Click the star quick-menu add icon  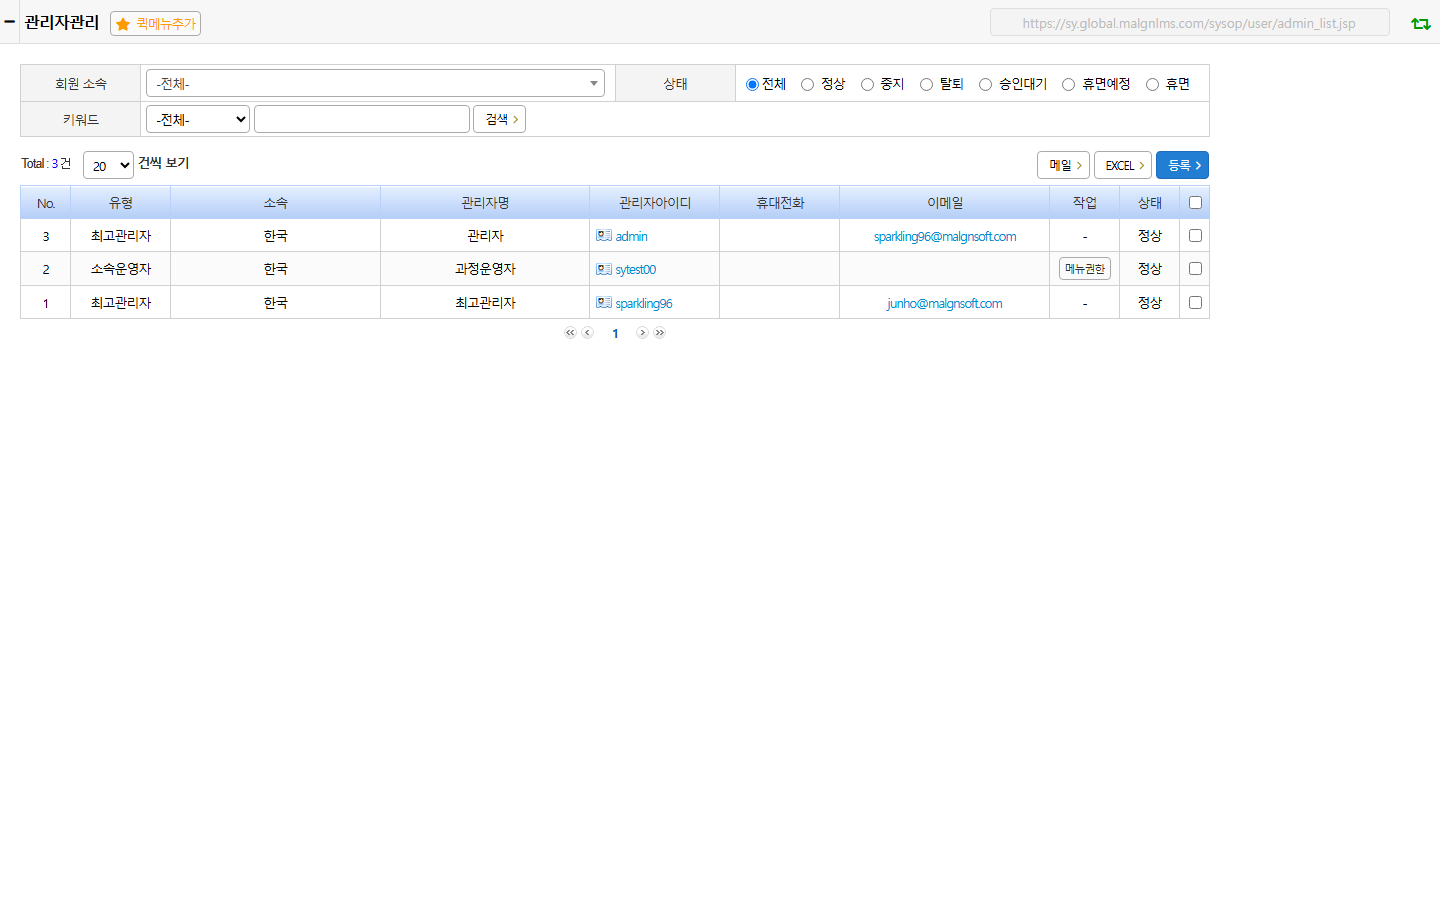(x=123, y=24)
